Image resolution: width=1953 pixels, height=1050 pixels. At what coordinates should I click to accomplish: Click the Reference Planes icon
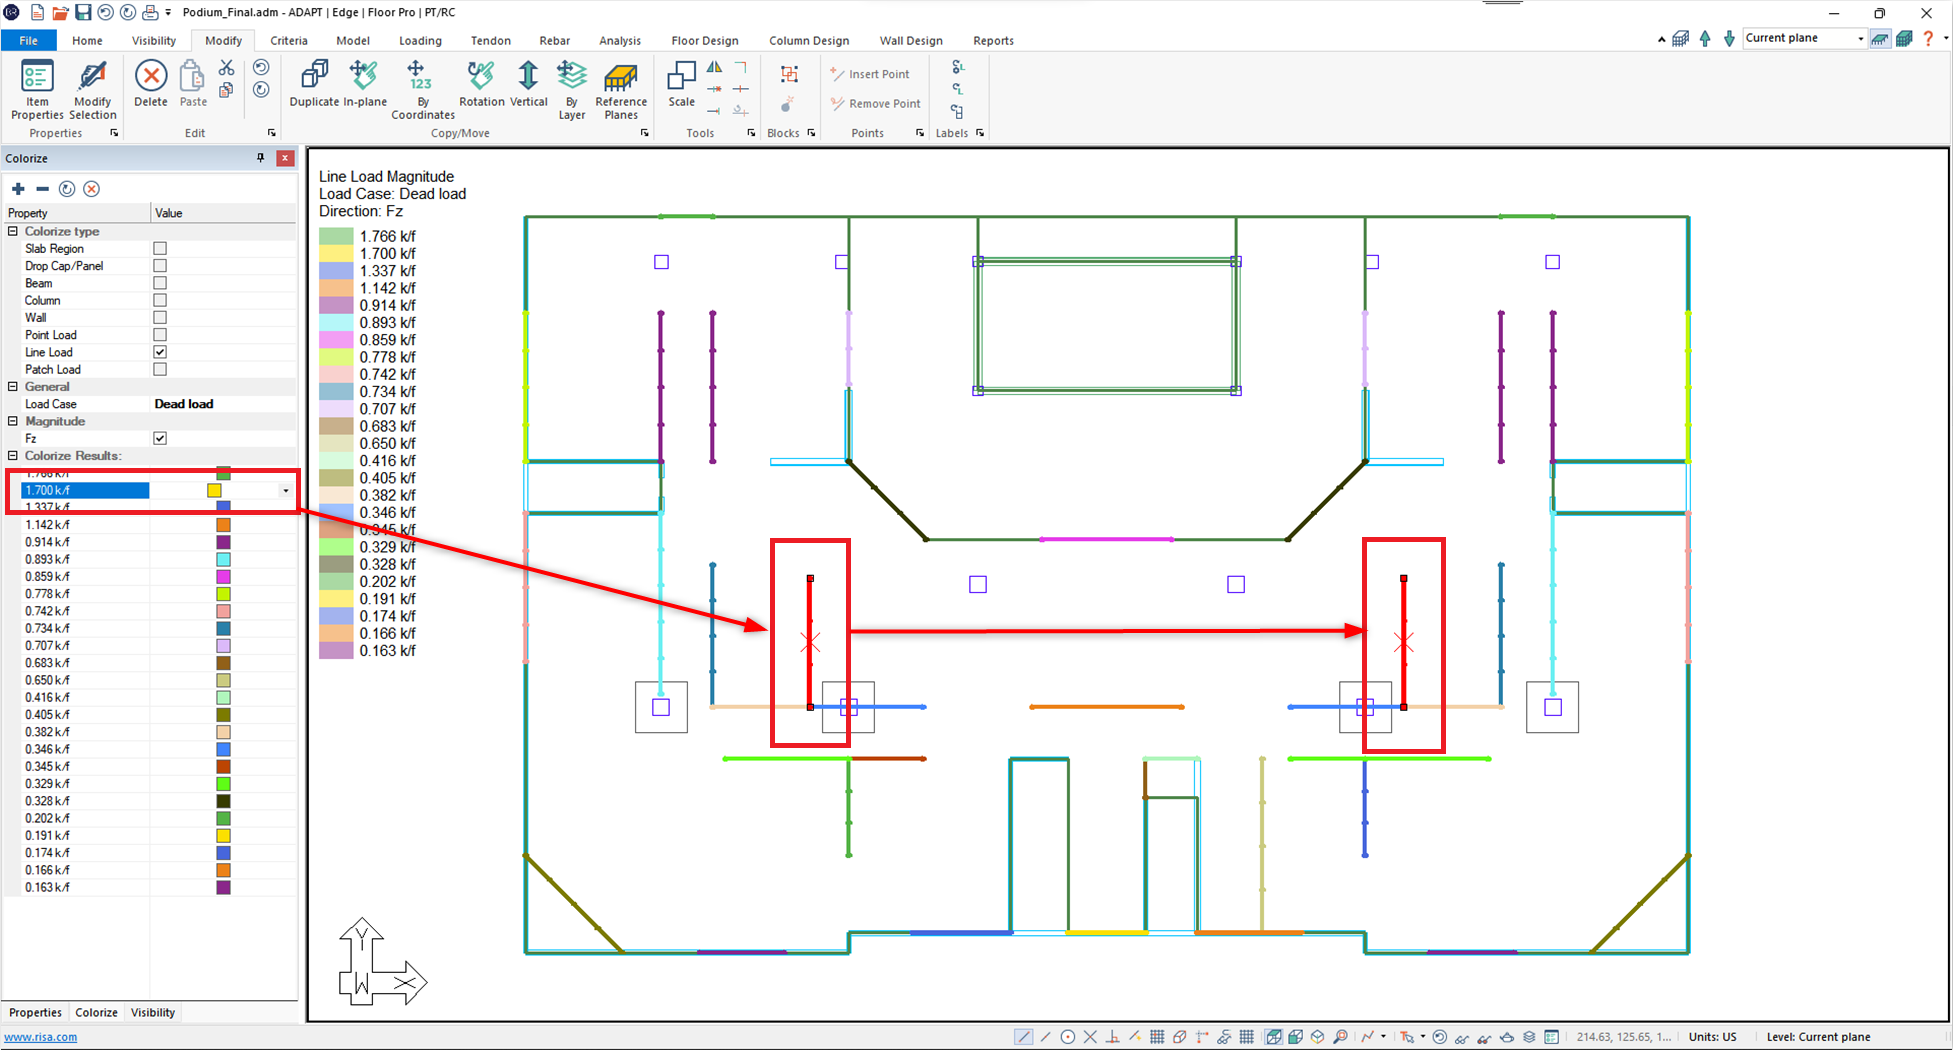click(620, 88)
